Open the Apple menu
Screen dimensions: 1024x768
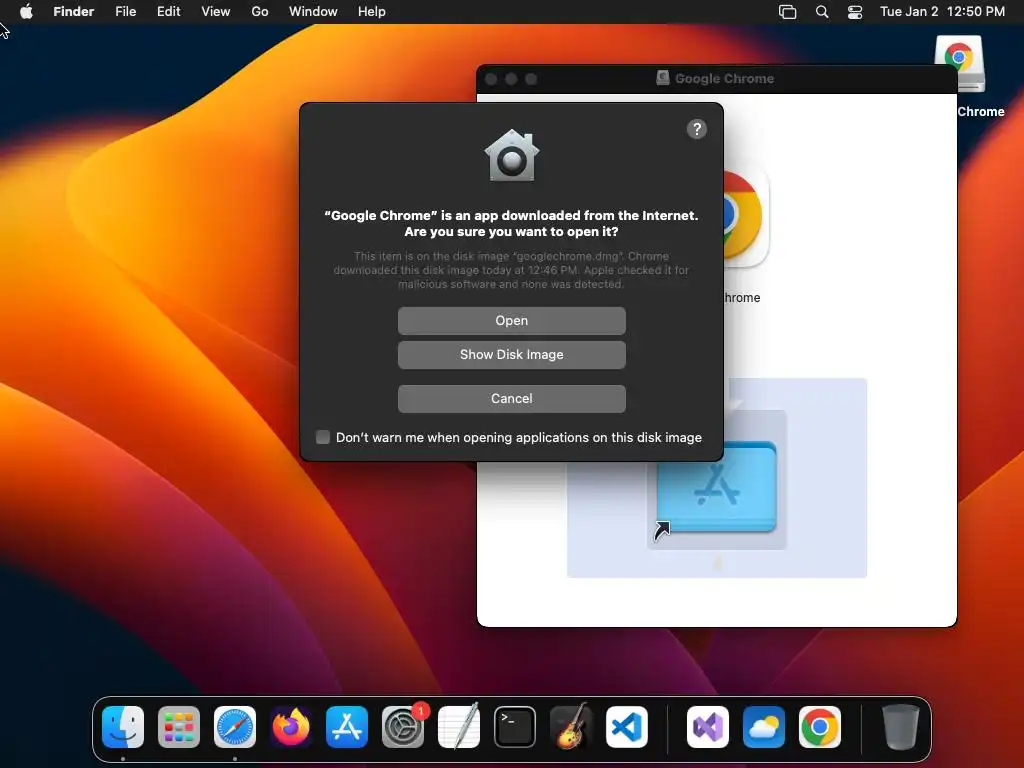click(26, 12)
